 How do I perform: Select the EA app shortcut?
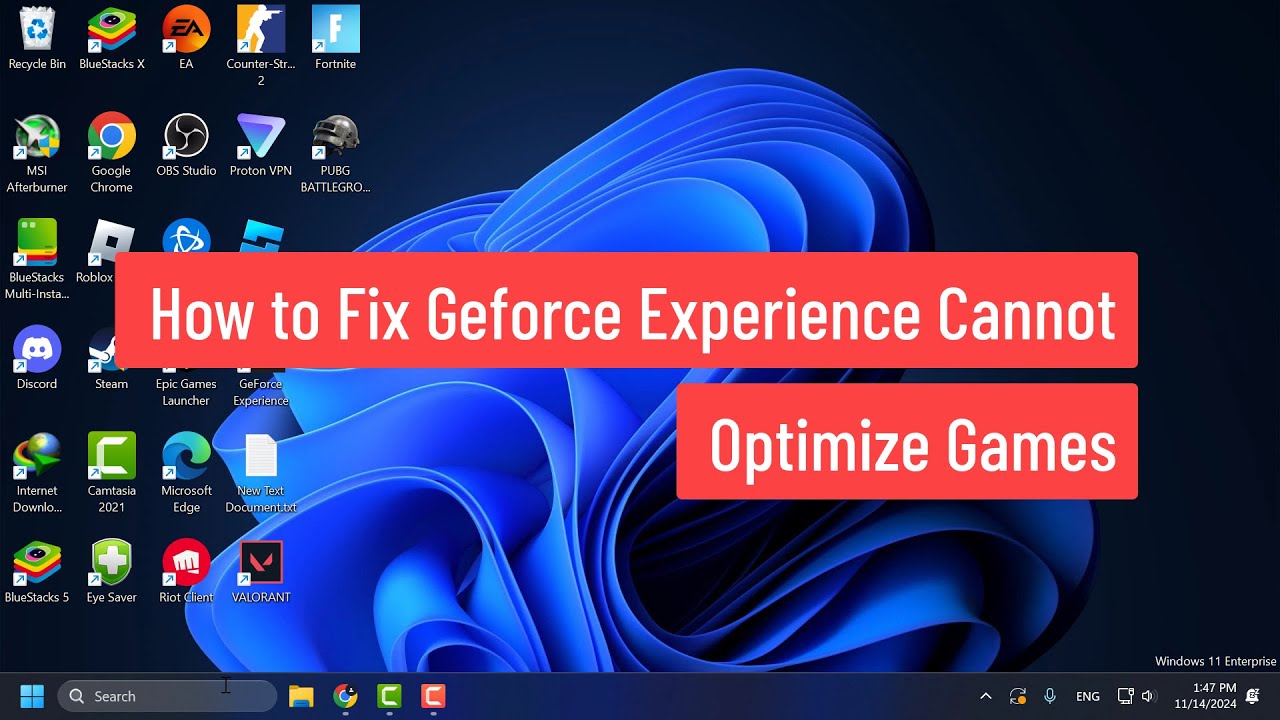[186, 38]
